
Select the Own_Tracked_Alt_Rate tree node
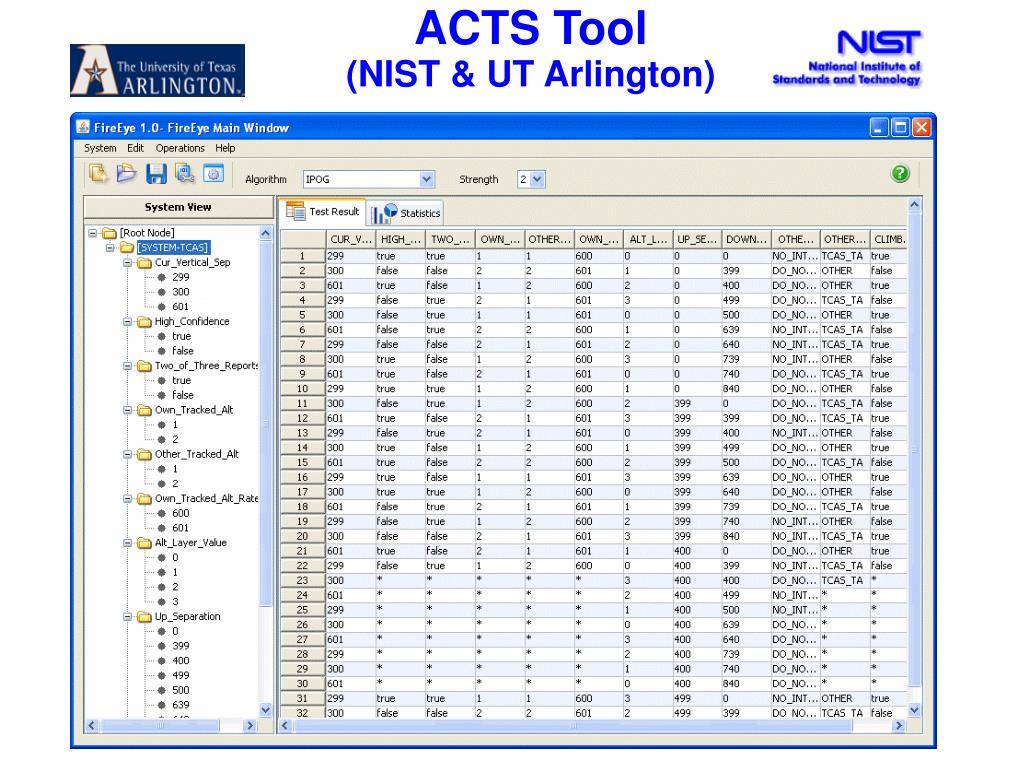click(x=206, y=498)
